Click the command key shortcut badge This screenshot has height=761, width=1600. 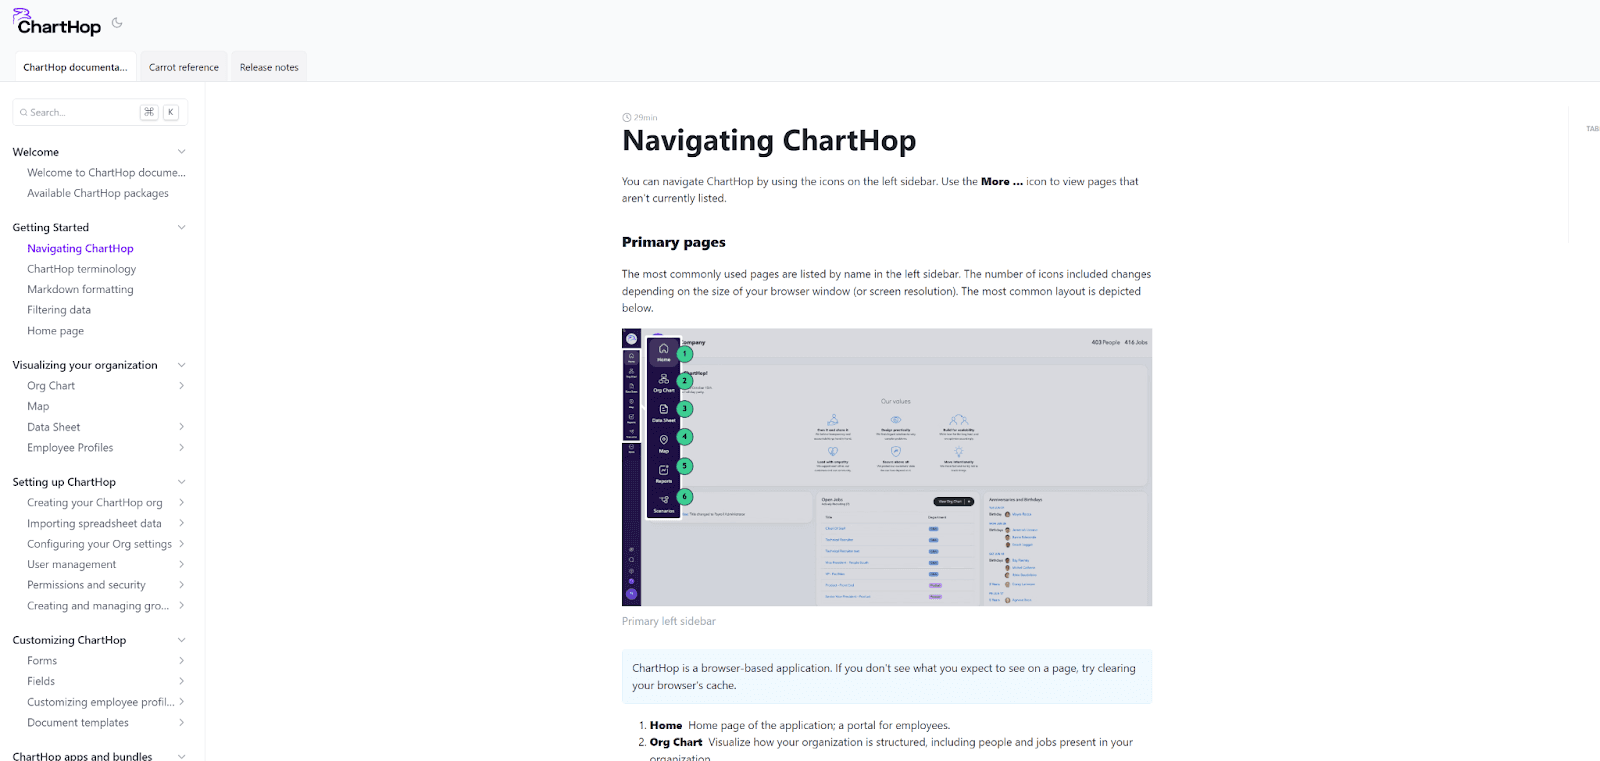pos(149,112)
